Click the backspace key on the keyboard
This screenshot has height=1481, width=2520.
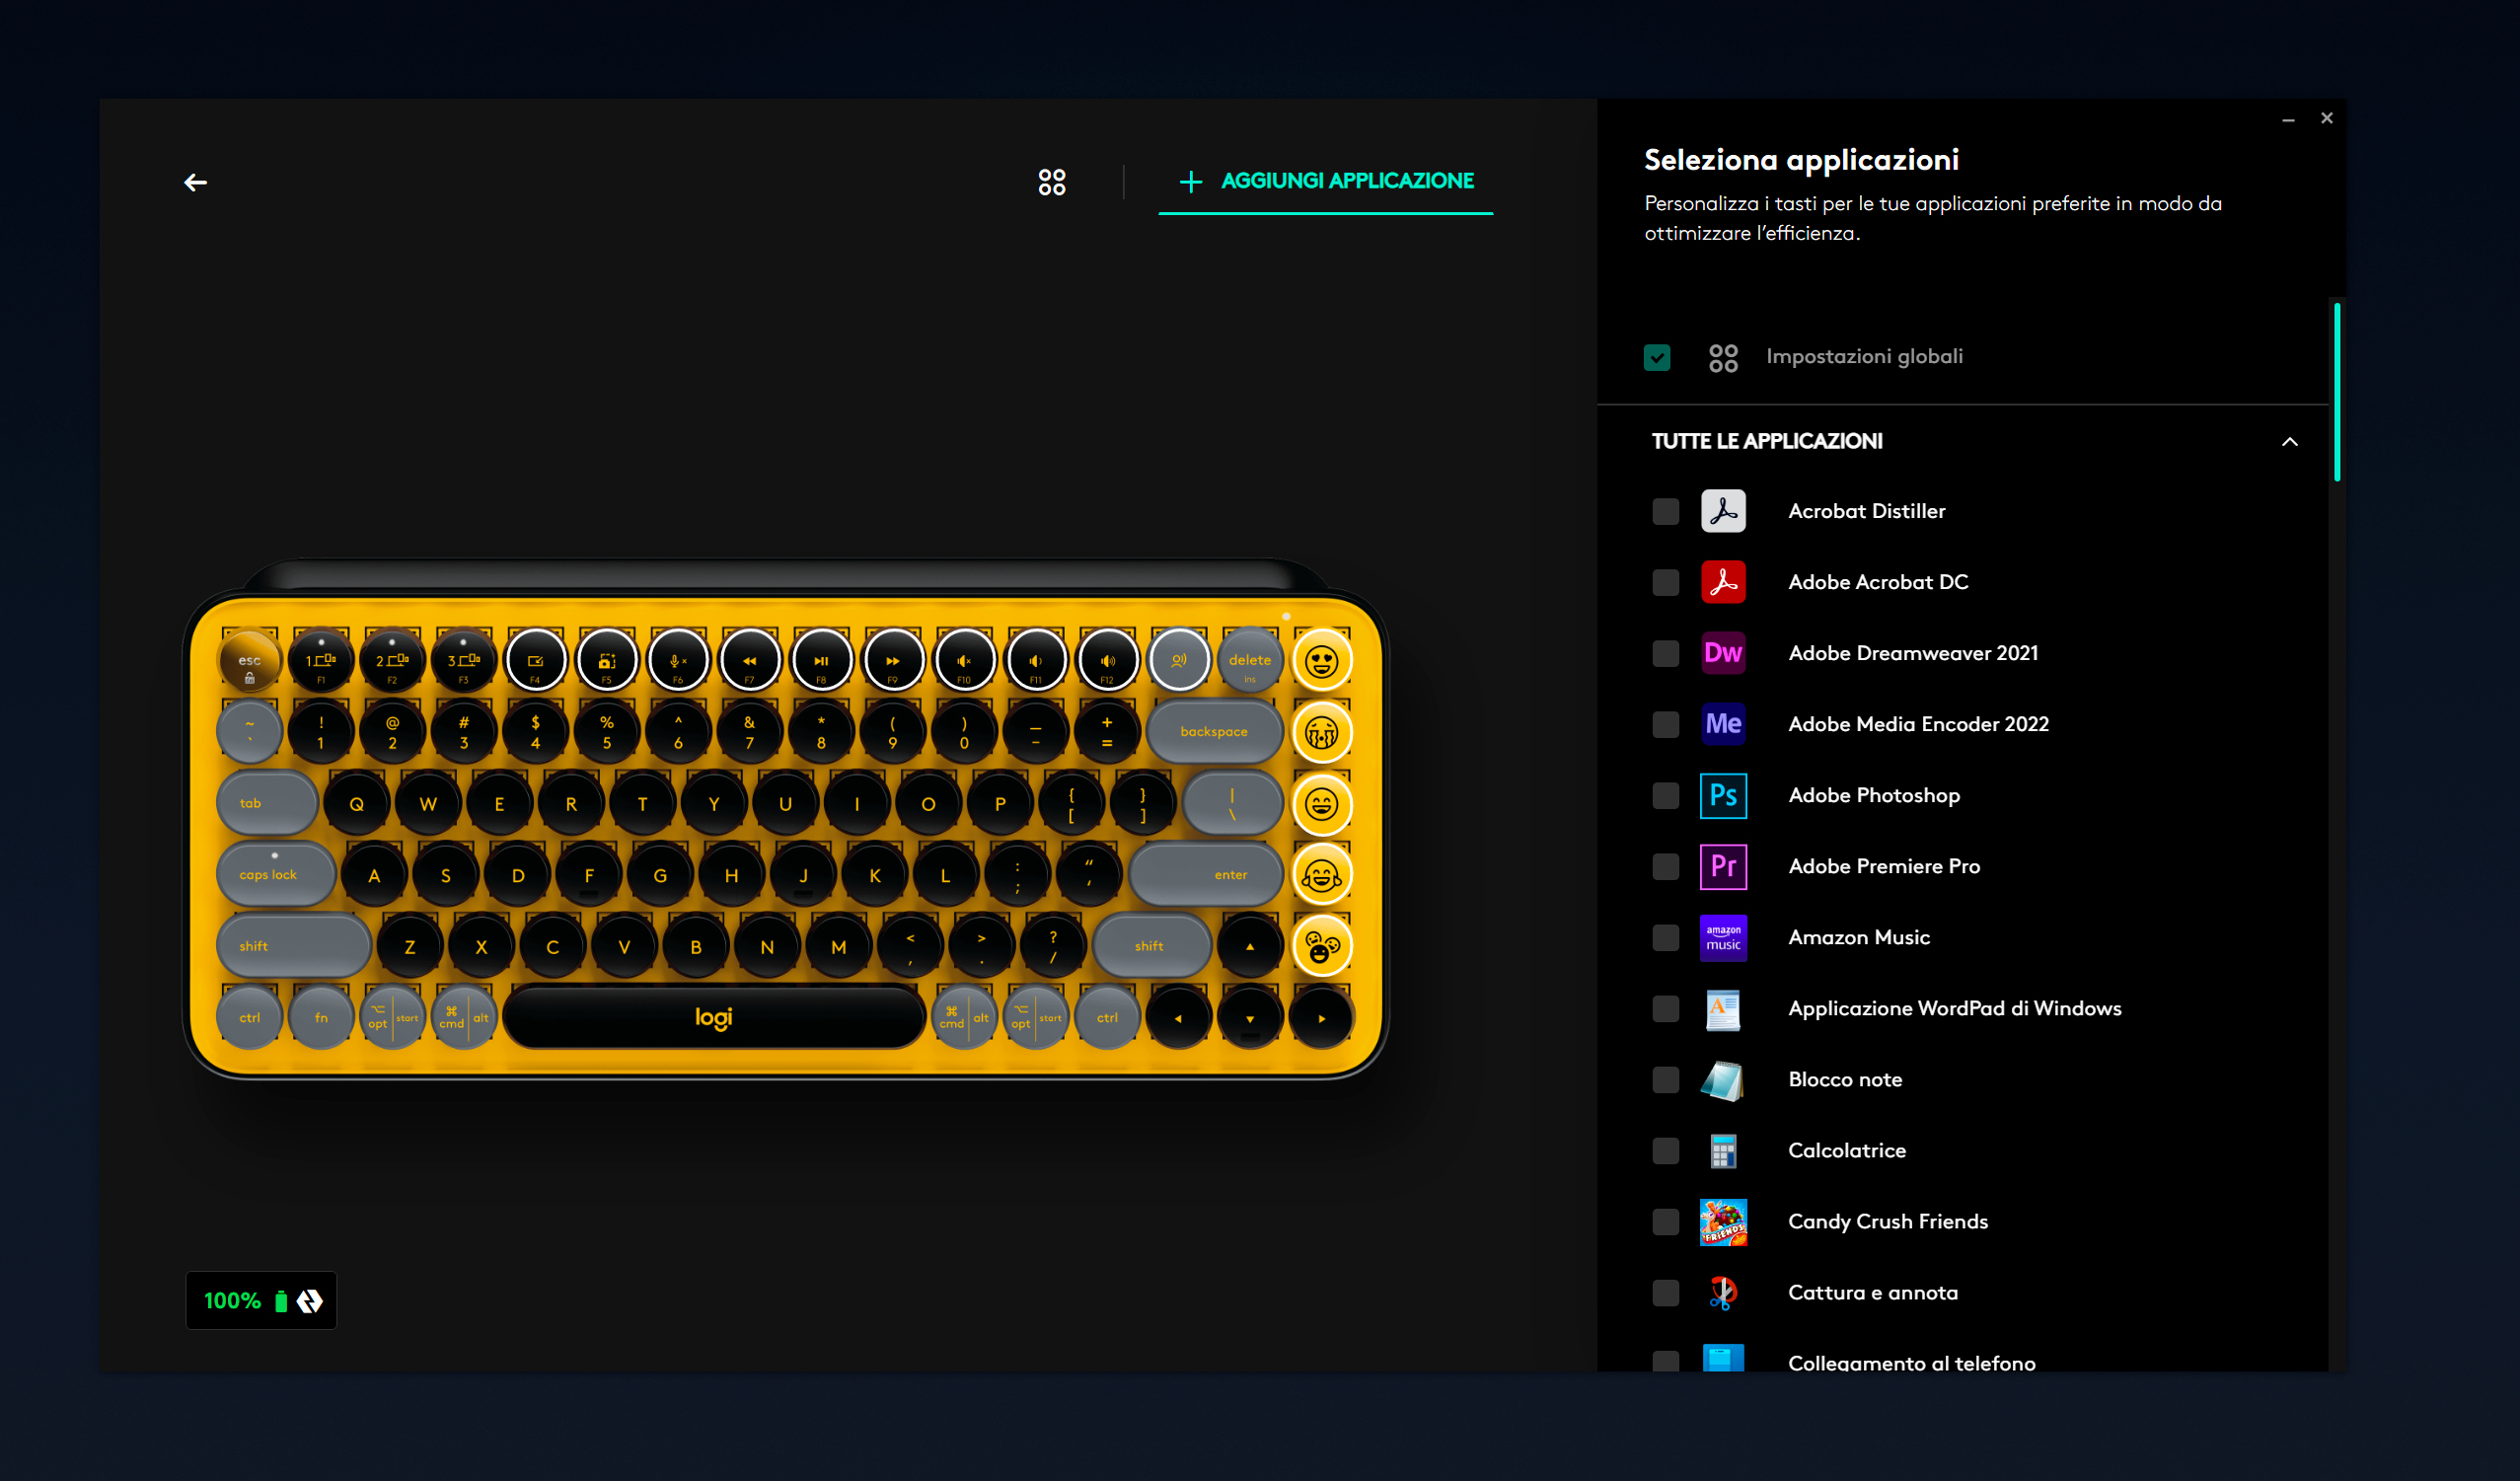pyautogui.click(x=1214, y=732)
